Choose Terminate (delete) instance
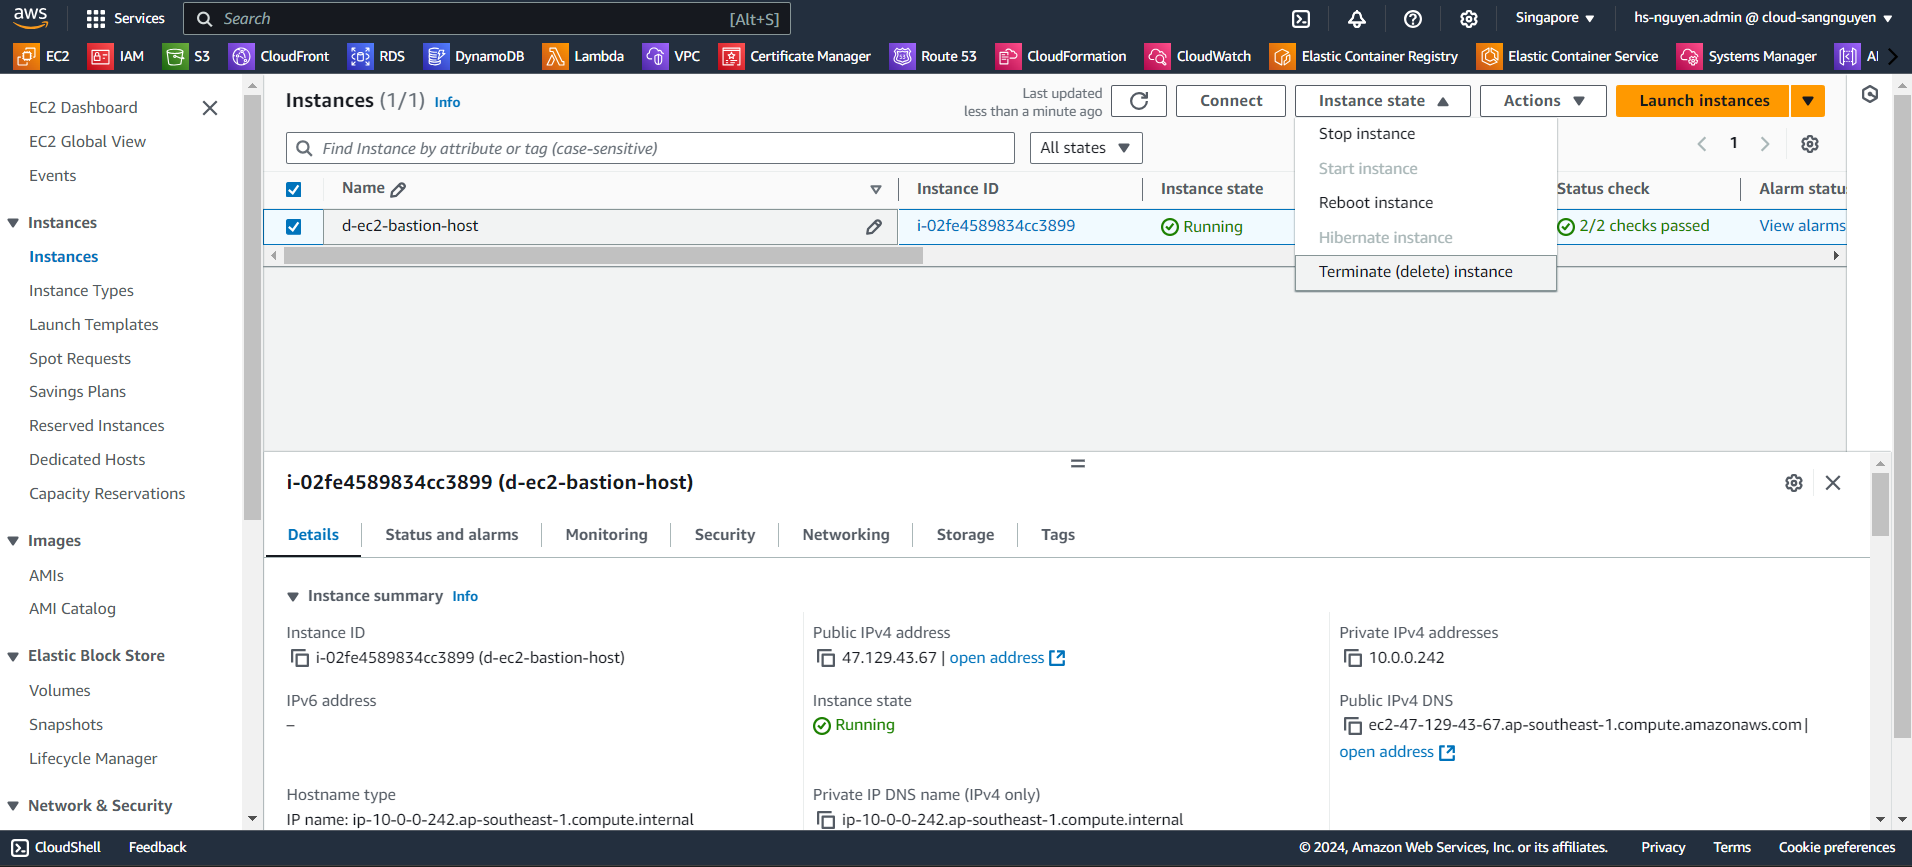Screen dimensions: 1912x867 pos(1415,272)
